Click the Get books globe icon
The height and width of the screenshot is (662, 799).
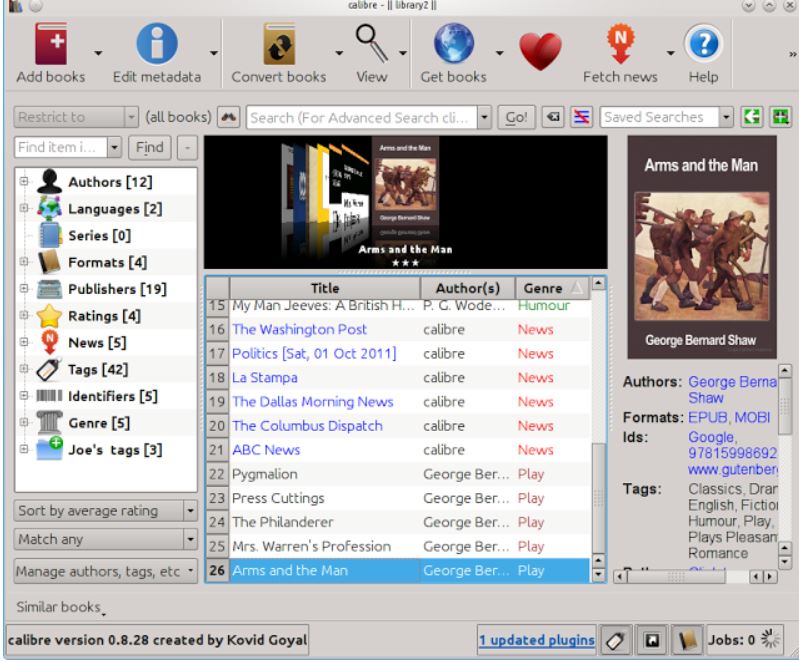454,44
